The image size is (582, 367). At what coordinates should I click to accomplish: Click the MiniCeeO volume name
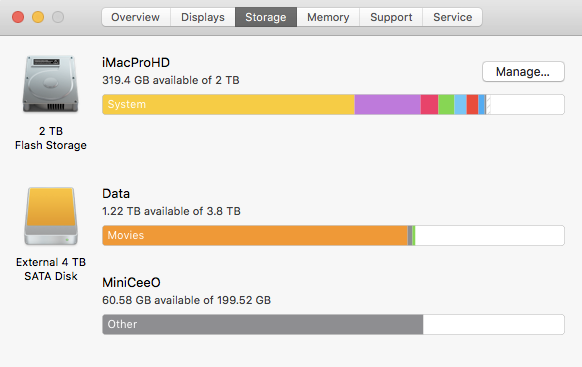(131, 282)
